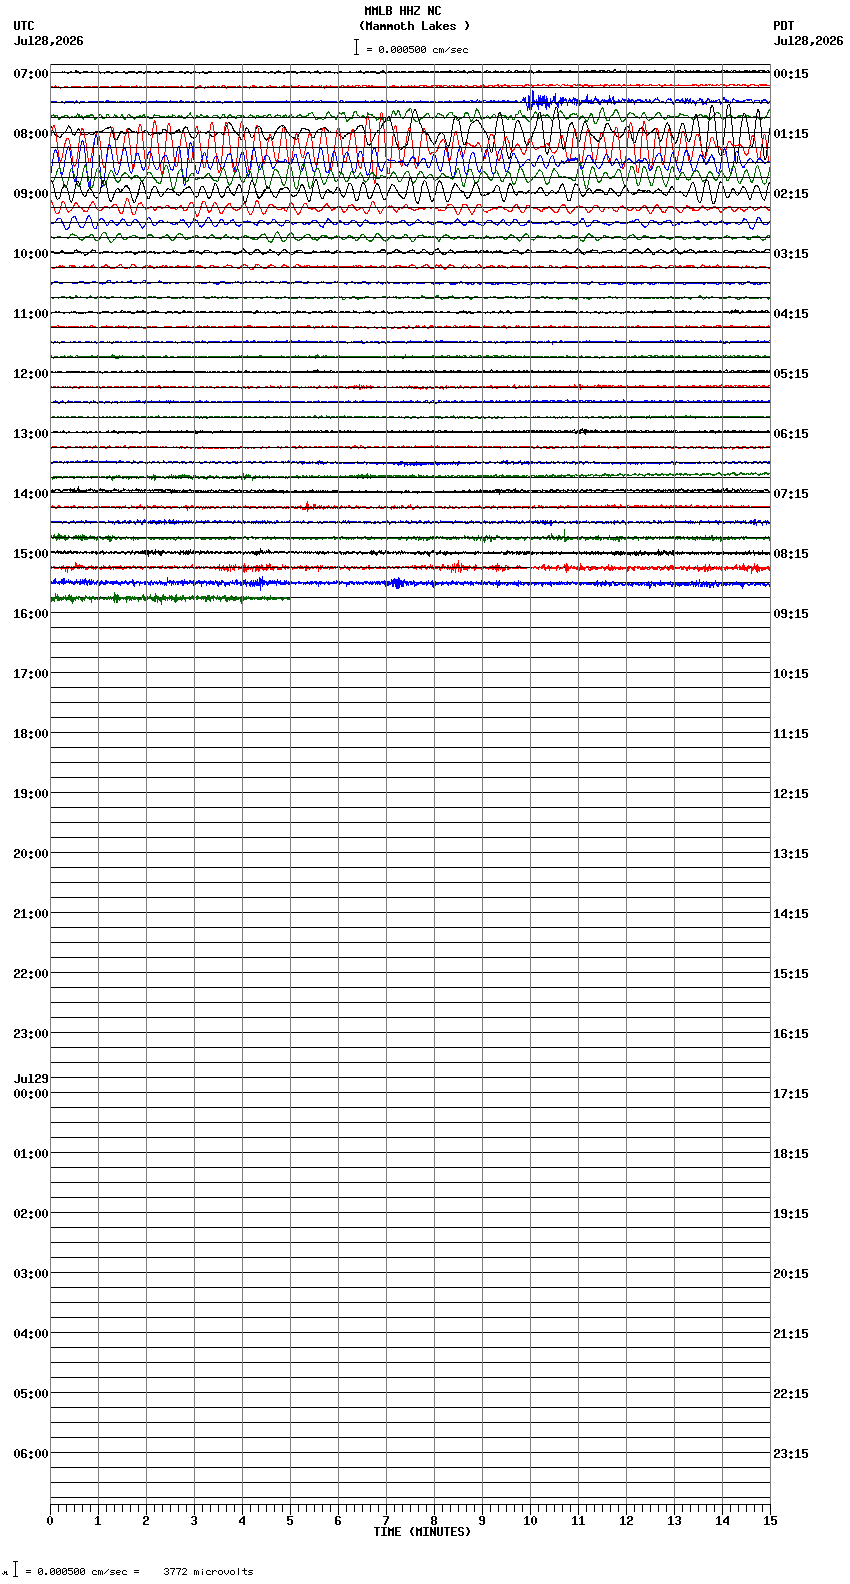Click the small blue burst in the 15:30 trace

click(397, 582)
